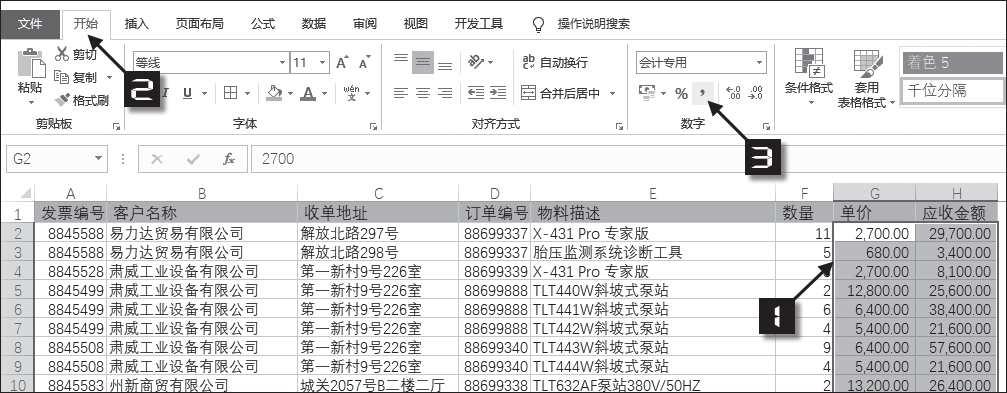Switch to the 审阅 tab
This screenshot has height=393, width=1007.
point(365,24)
